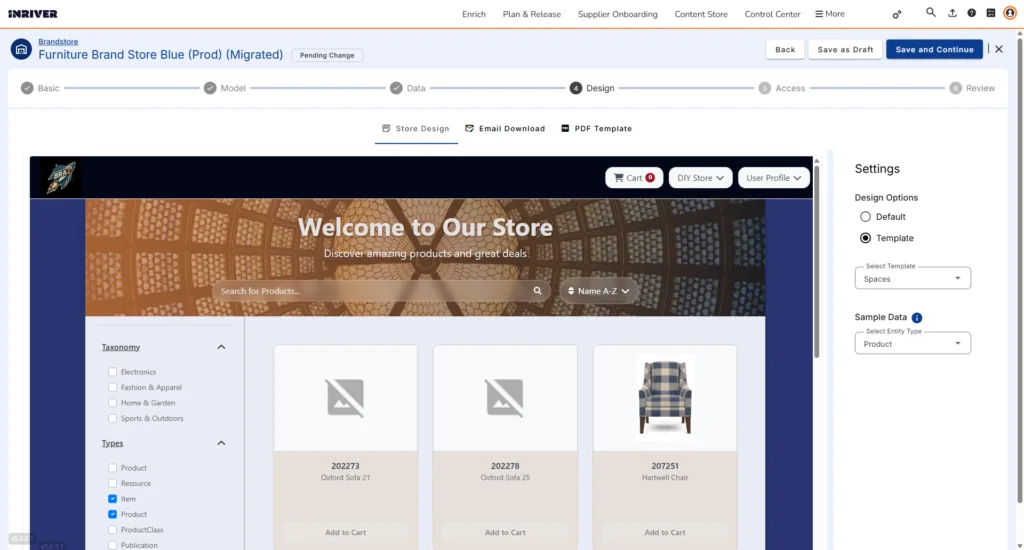This screenshot has height=550, width=1024.
Task: Collapse the Types filter section
Action: point(221,443)
